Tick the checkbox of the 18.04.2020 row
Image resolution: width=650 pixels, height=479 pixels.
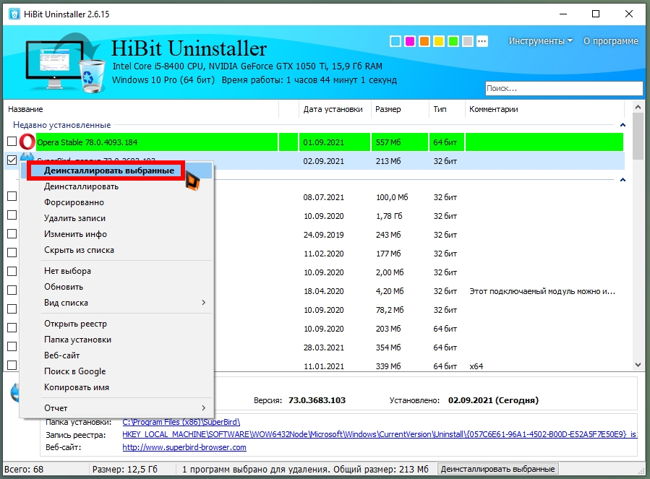point(12,290)
